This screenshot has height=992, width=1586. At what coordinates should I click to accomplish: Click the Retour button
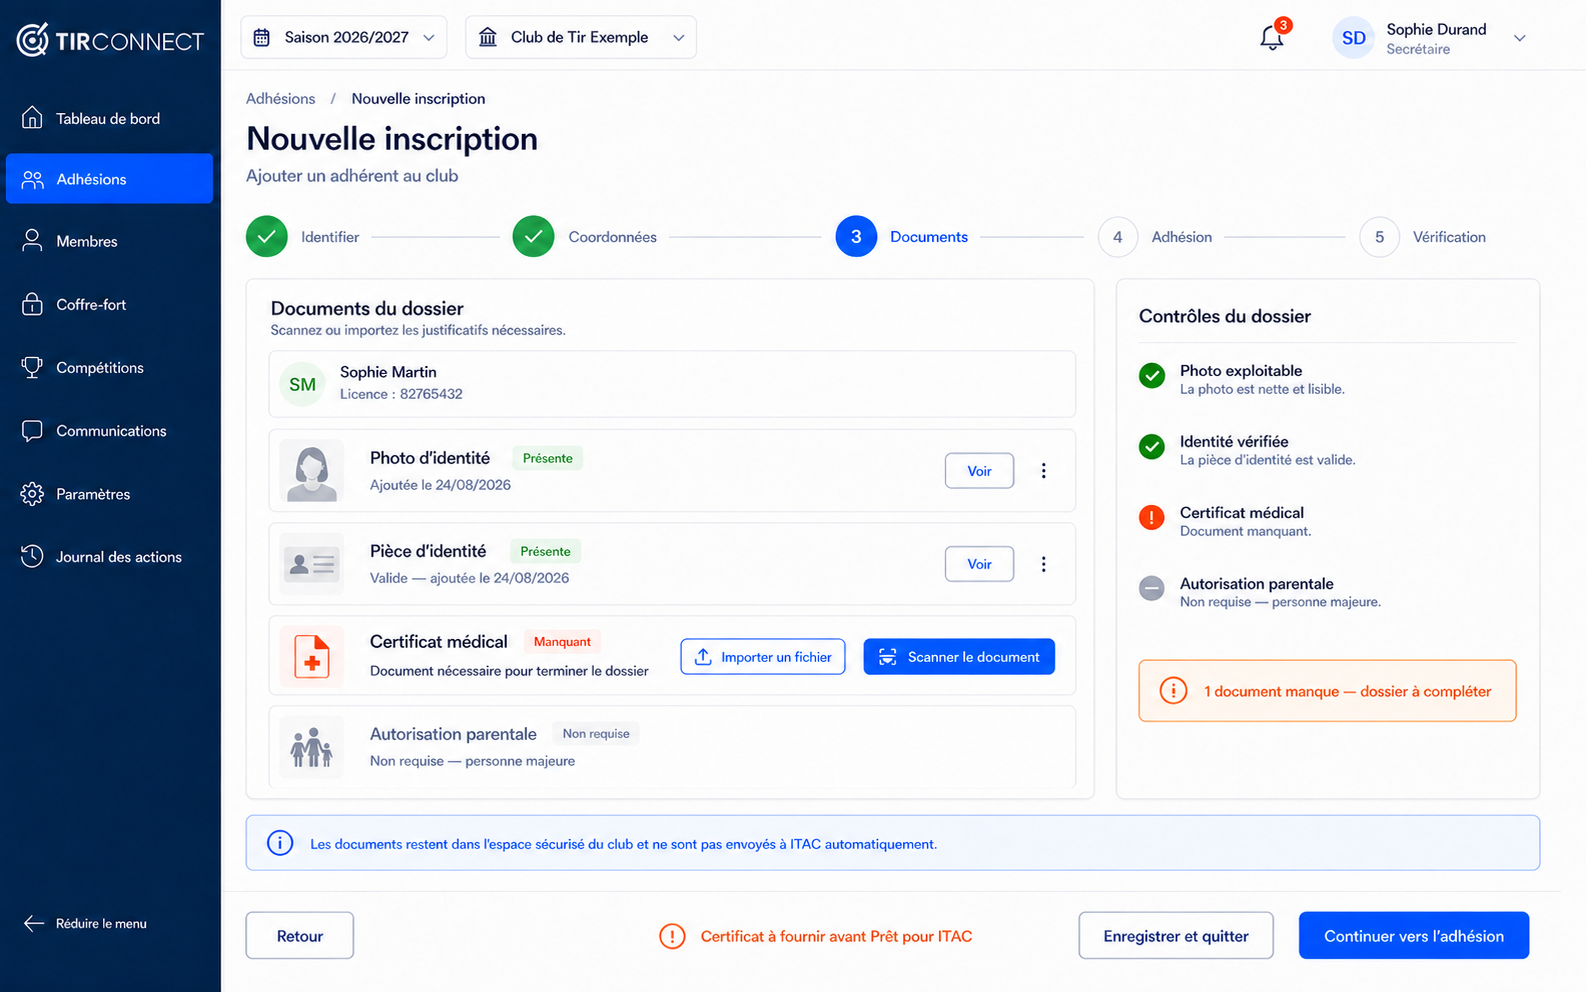[300, 936]
